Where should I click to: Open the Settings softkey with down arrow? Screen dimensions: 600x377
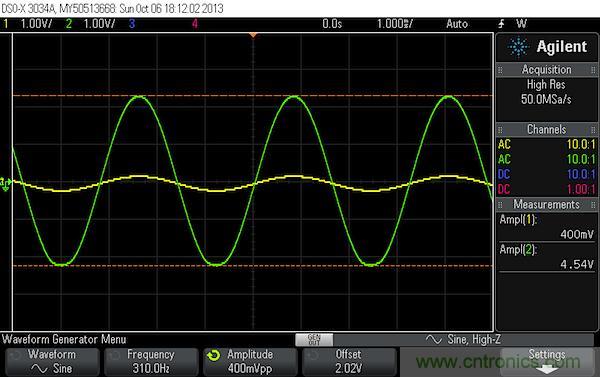(x=547, y=361)
